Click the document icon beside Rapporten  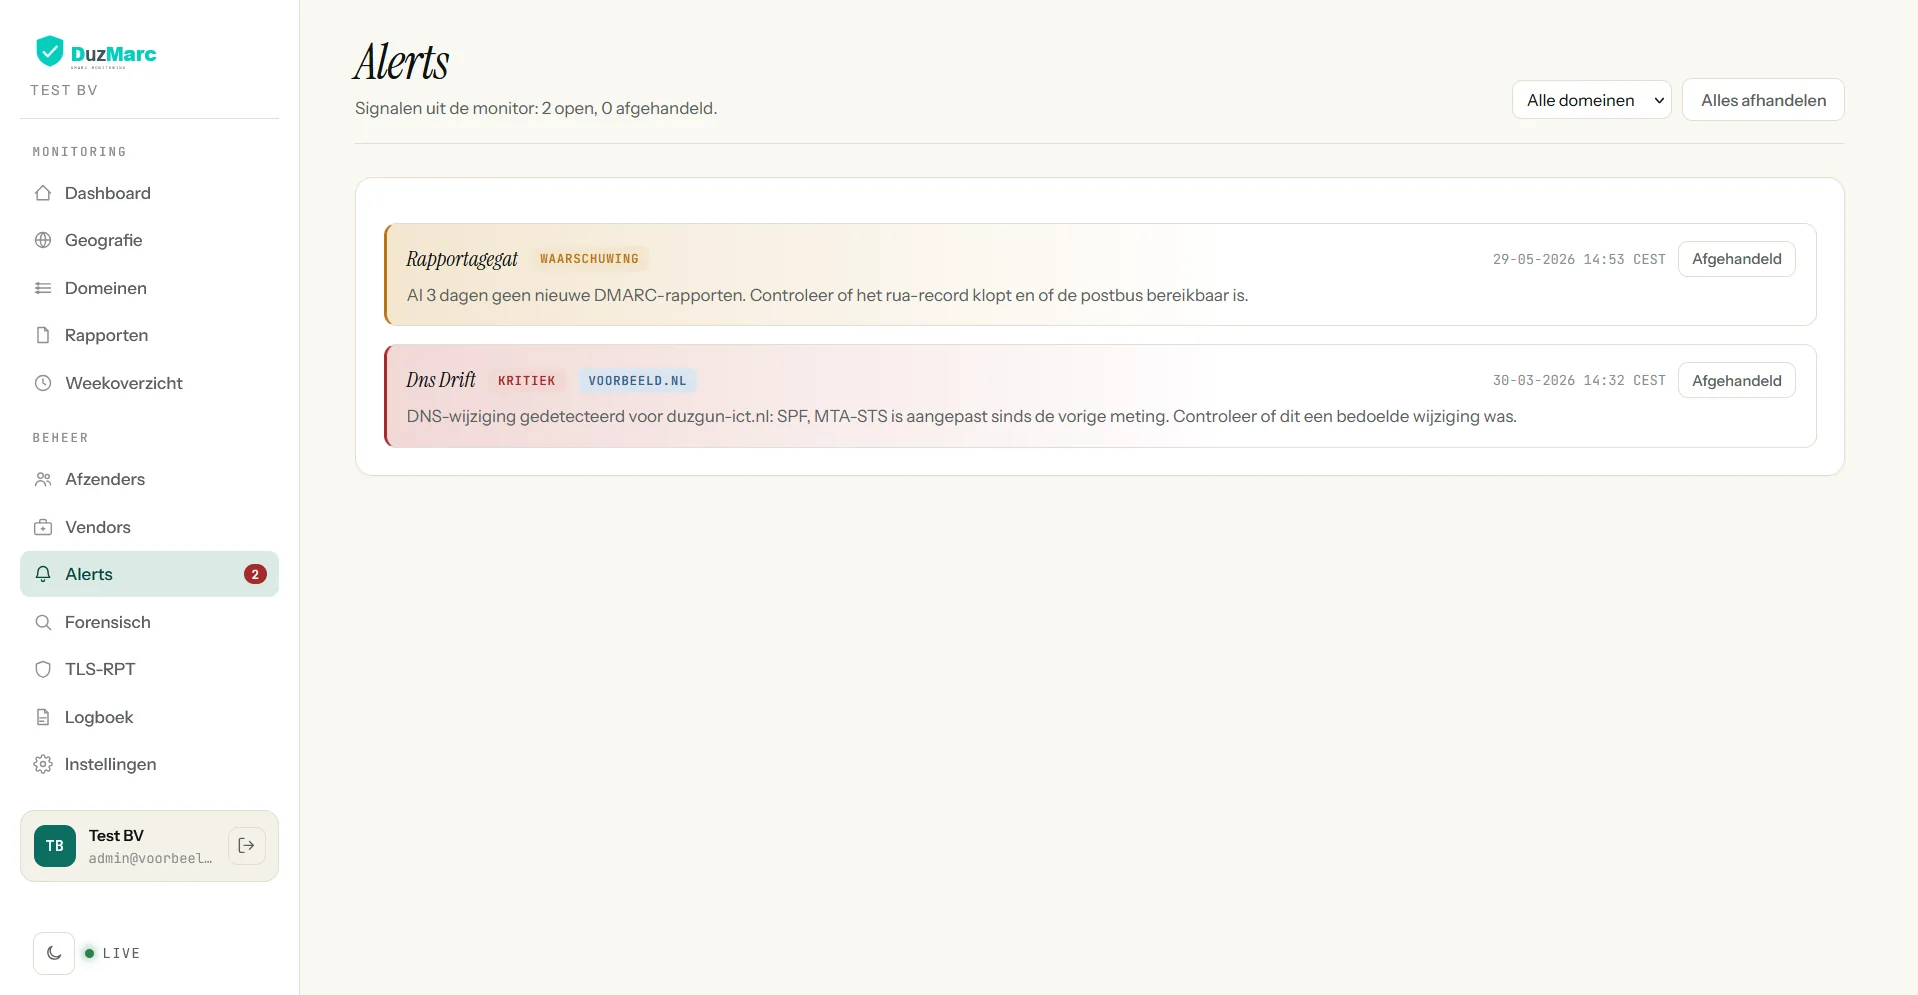click(43, 335)
